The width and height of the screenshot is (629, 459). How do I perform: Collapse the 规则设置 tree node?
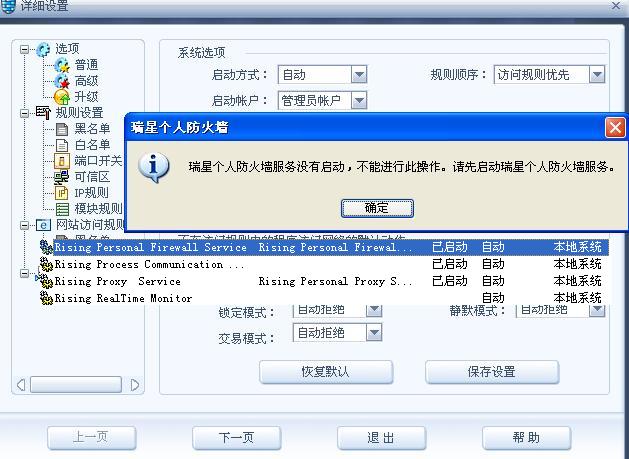24,113
